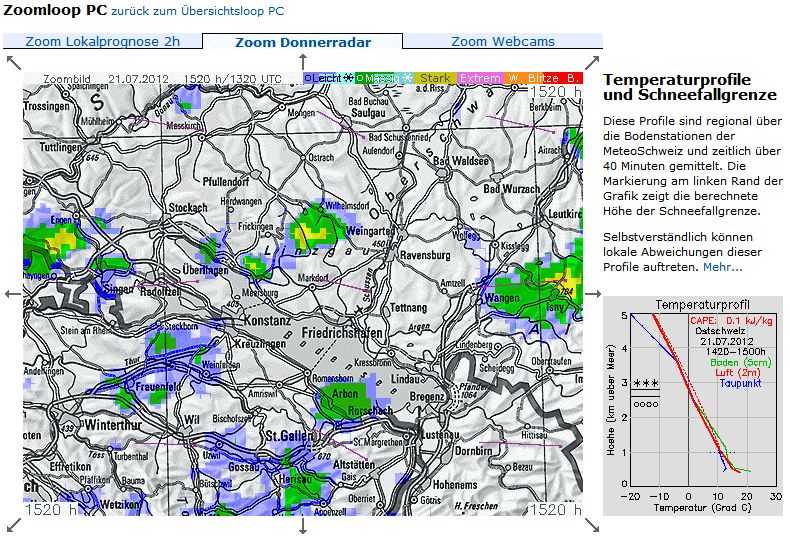Click the blue 'Leicht' legend swatch
This screenshot has height=540, width=790.
(327, 78)
